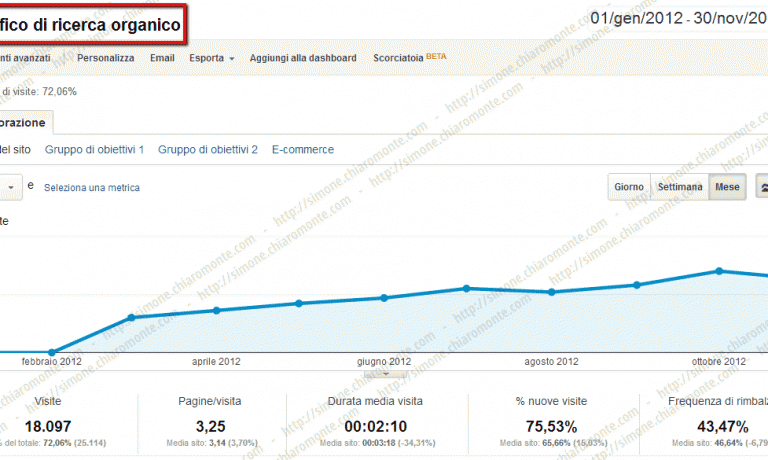Click the August 2012 data point
The width and height of the screenshot is (768, 460).
click(x=552, y=292)
